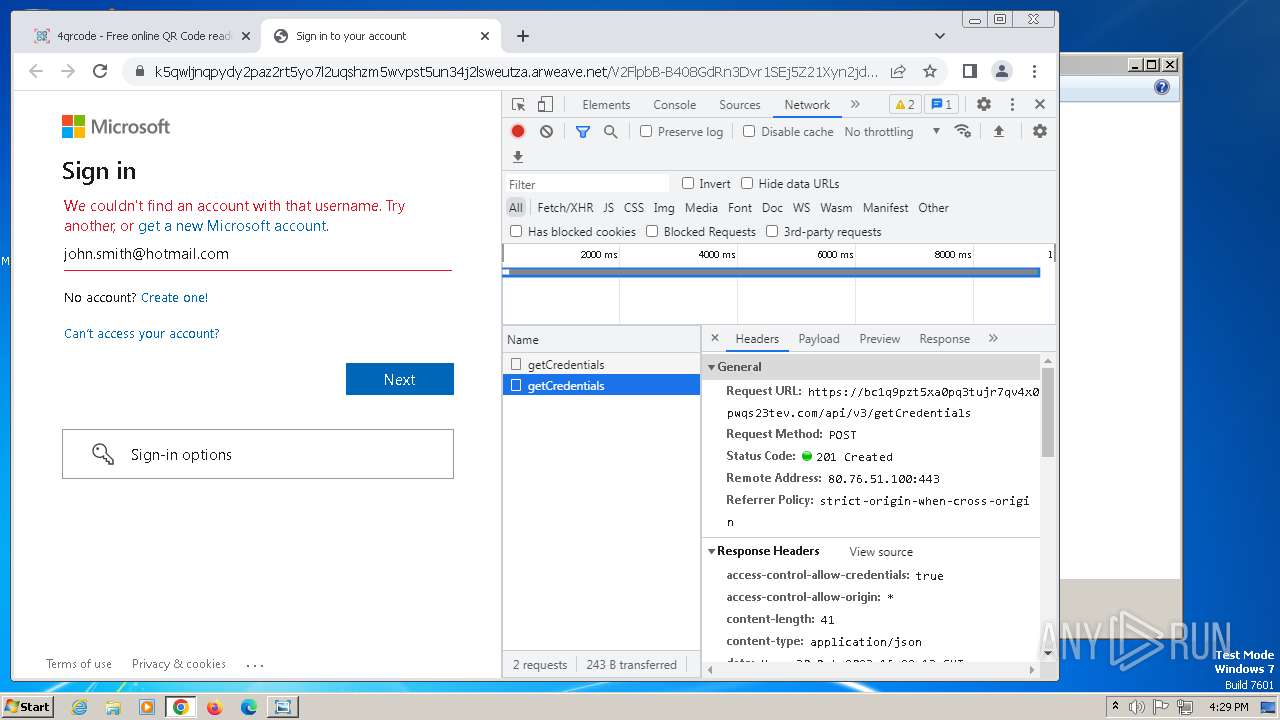Expand more DevTools panels chevron
Viewport: 1280px width, 720px height.
(x=855, y=104)
